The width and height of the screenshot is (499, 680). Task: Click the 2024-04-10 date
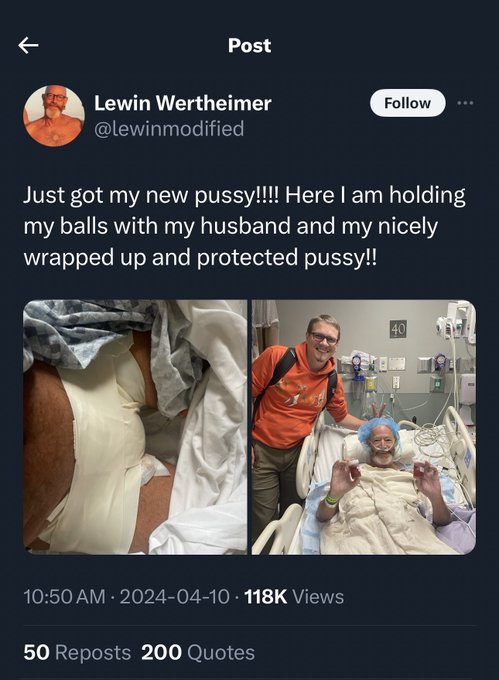pos(174,597)
